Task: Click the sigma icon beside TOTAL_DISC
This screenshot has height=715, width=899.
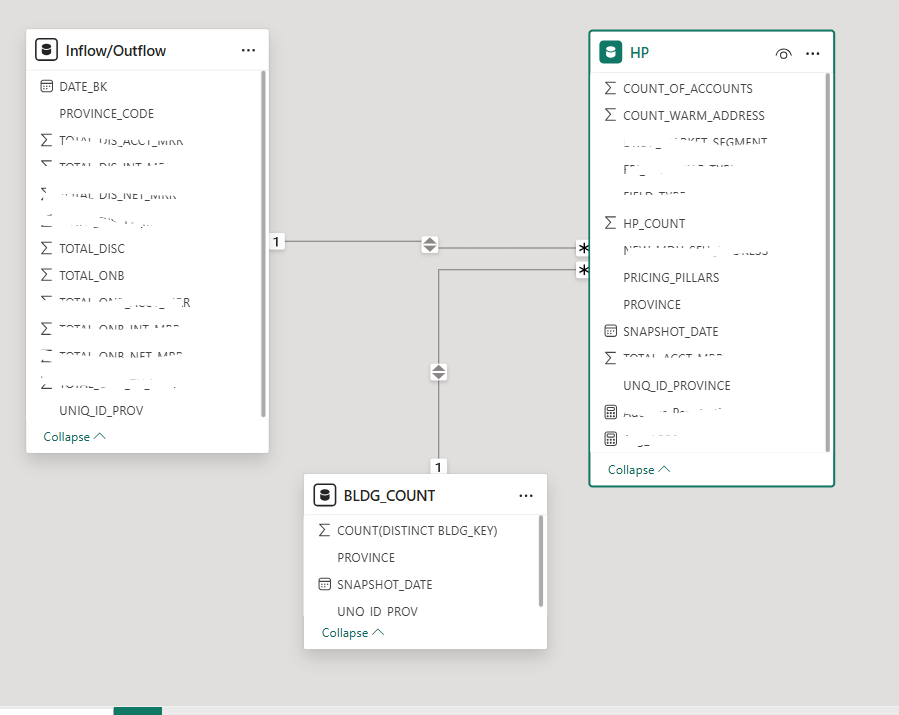Action: click(x=46, y=248)
